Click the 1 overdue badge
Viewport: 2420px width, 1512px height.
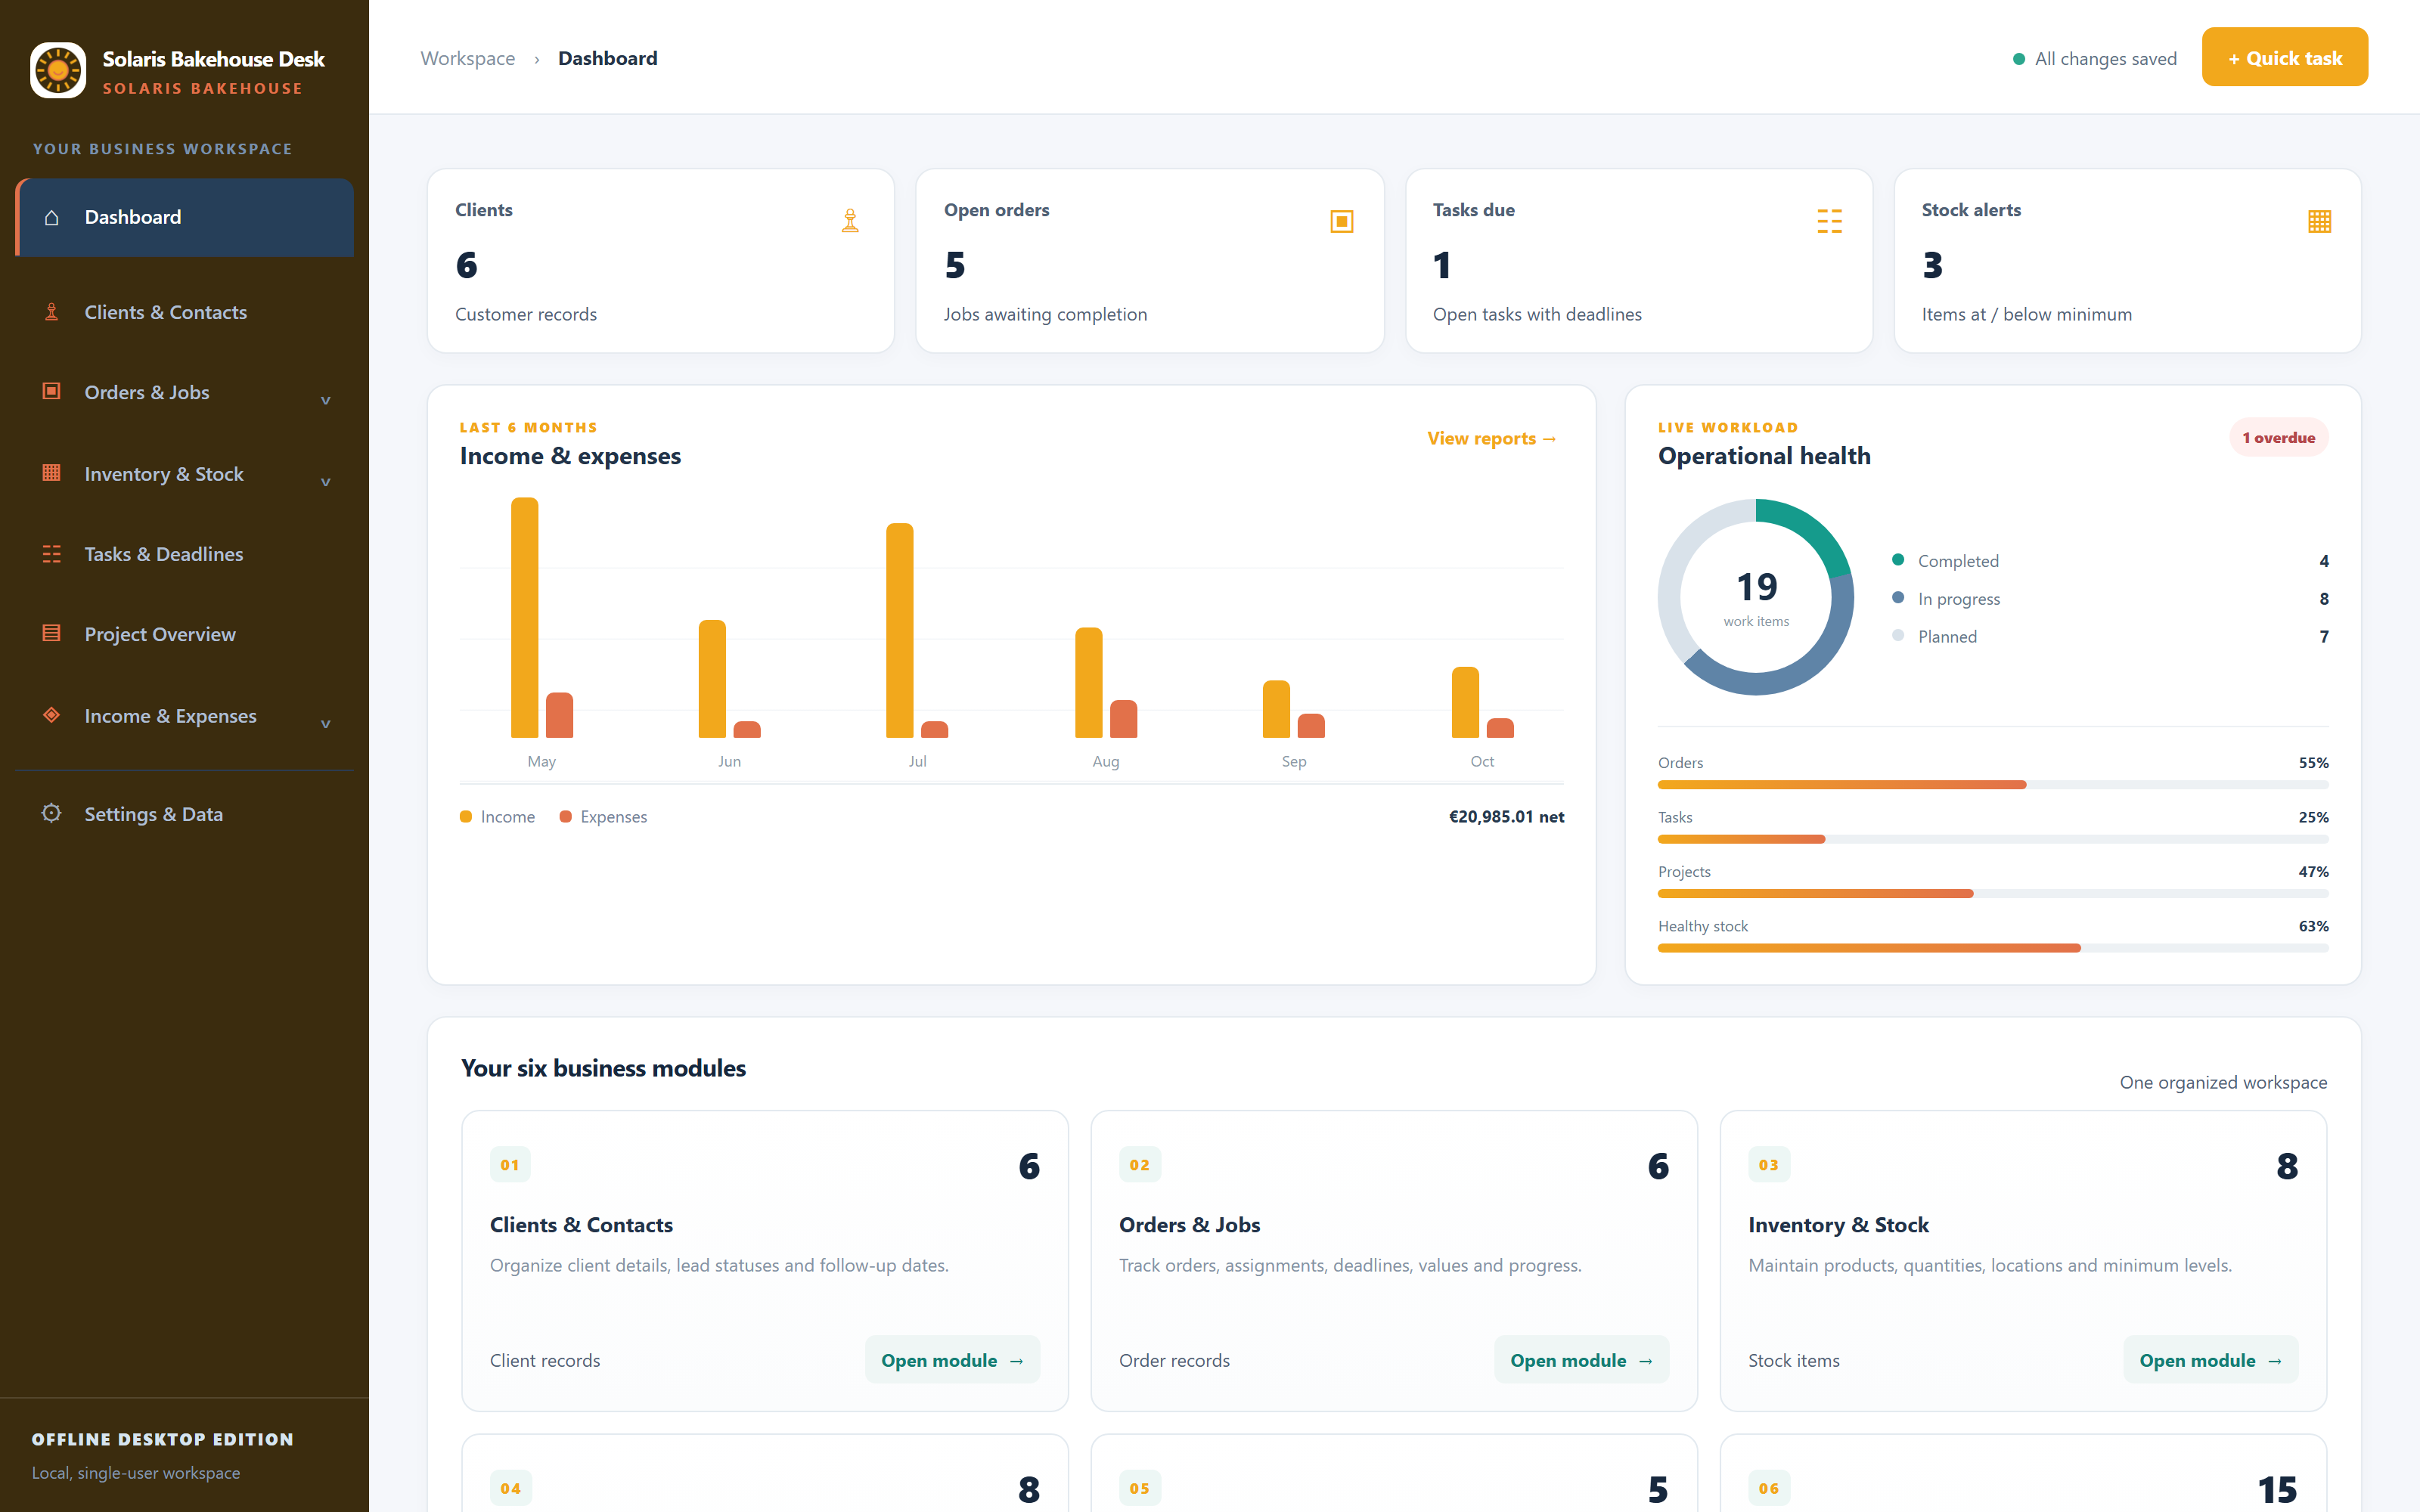[2278, 437]
